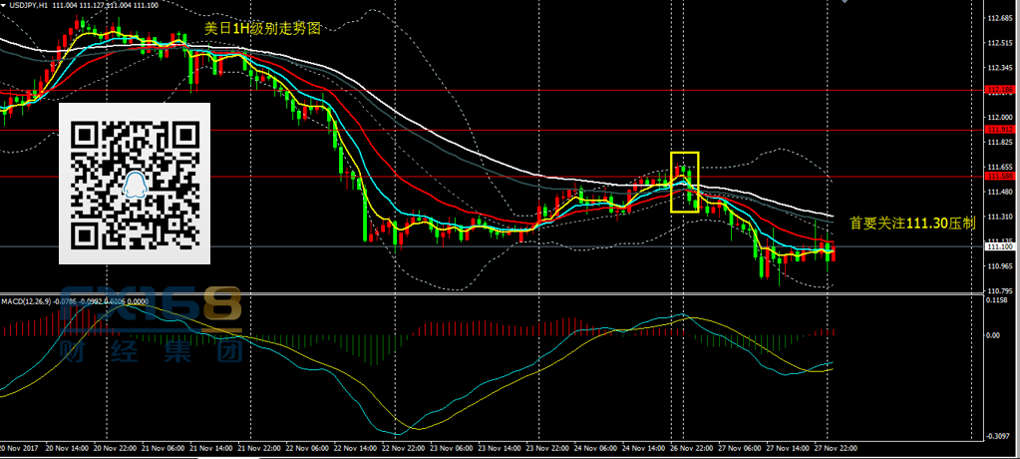Screen dimensions: 1020x459
Task: Click the 111.911 red price label
Action: [999, 130]
